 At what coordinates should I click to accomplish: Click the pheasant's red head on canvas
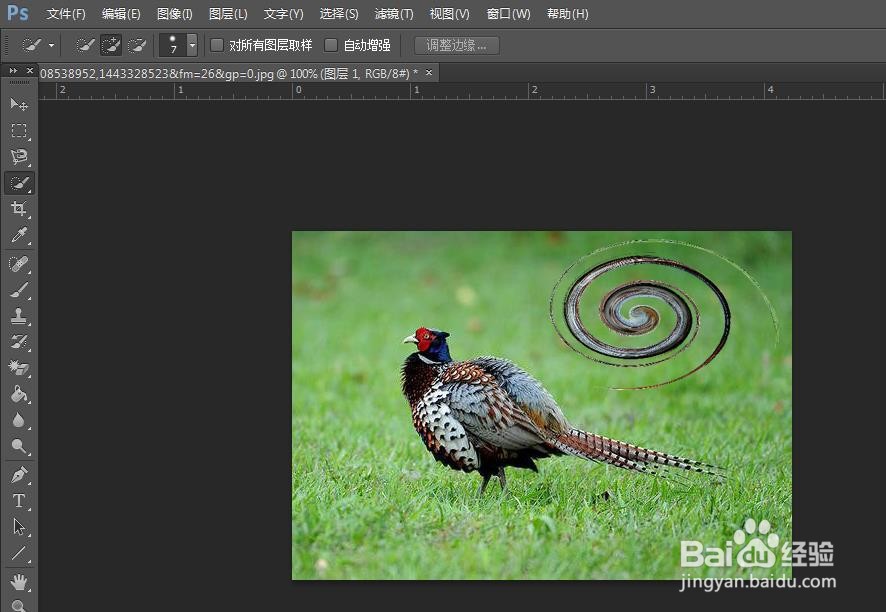pyautogui.click(x=424, y=339)
